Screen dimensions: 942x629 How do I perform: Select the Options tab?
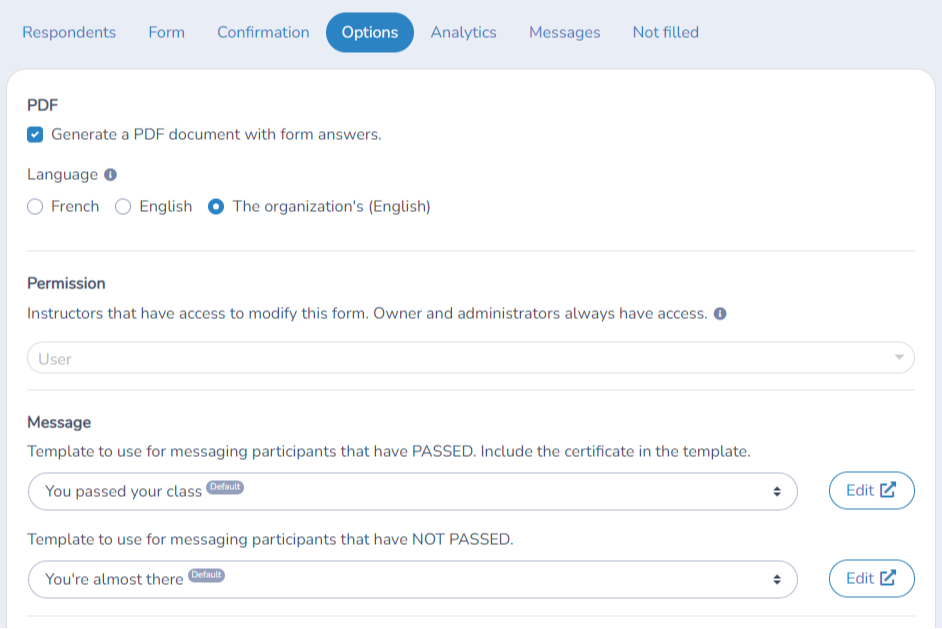(x=369, y=32)
